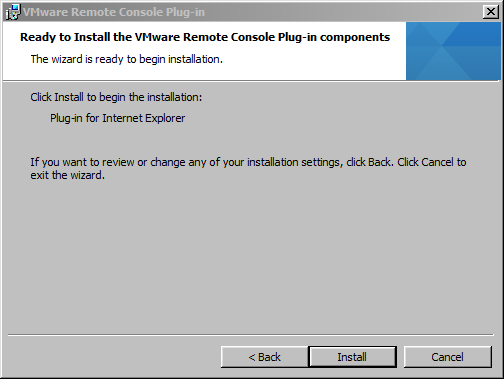The width and height of the screenshot is (504, 379).
Task: Click the review or change settings paragraph
Action: coord(248,169)
